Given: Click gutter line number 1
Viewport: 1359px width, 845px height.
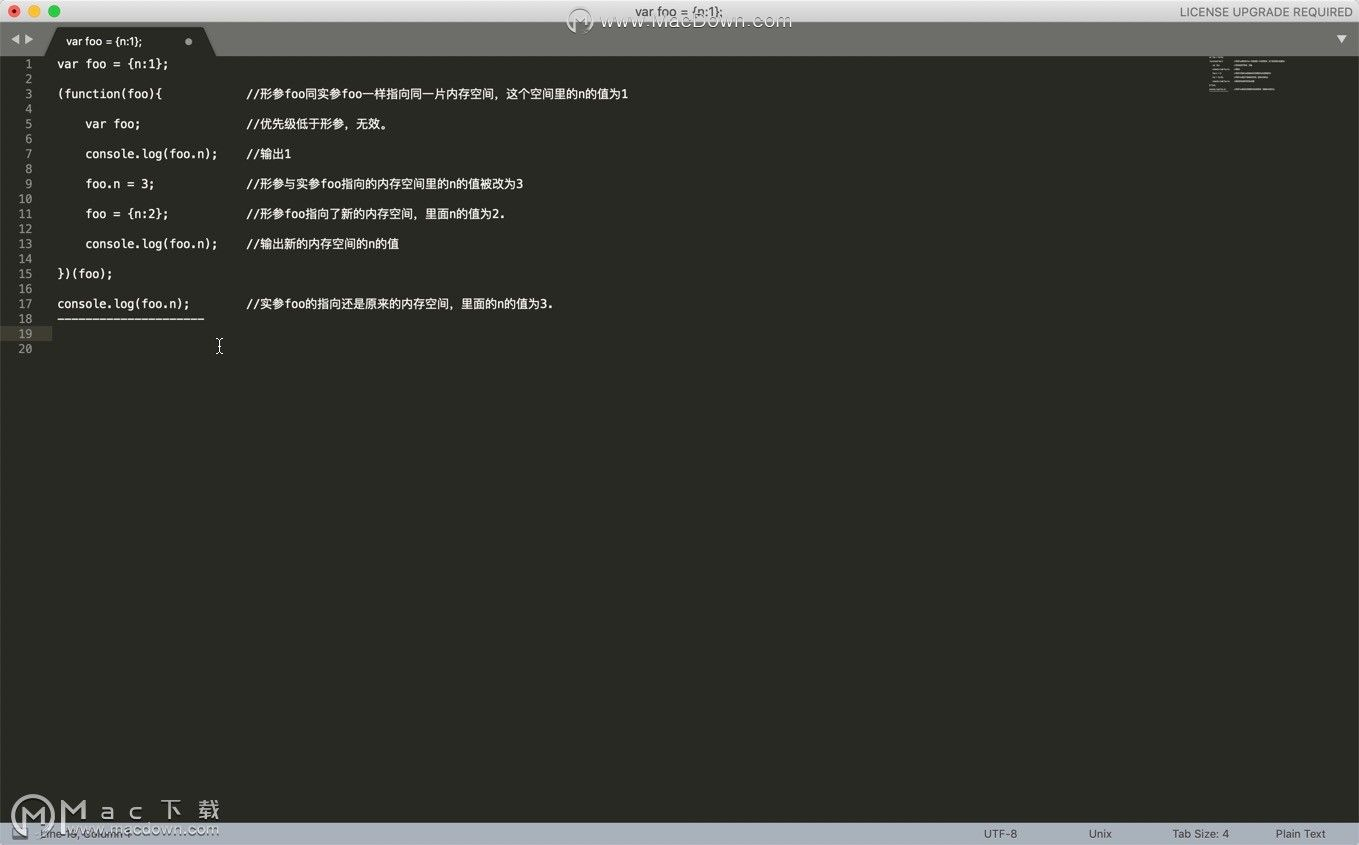Looking at the screenshot, I should coord(28,64).
